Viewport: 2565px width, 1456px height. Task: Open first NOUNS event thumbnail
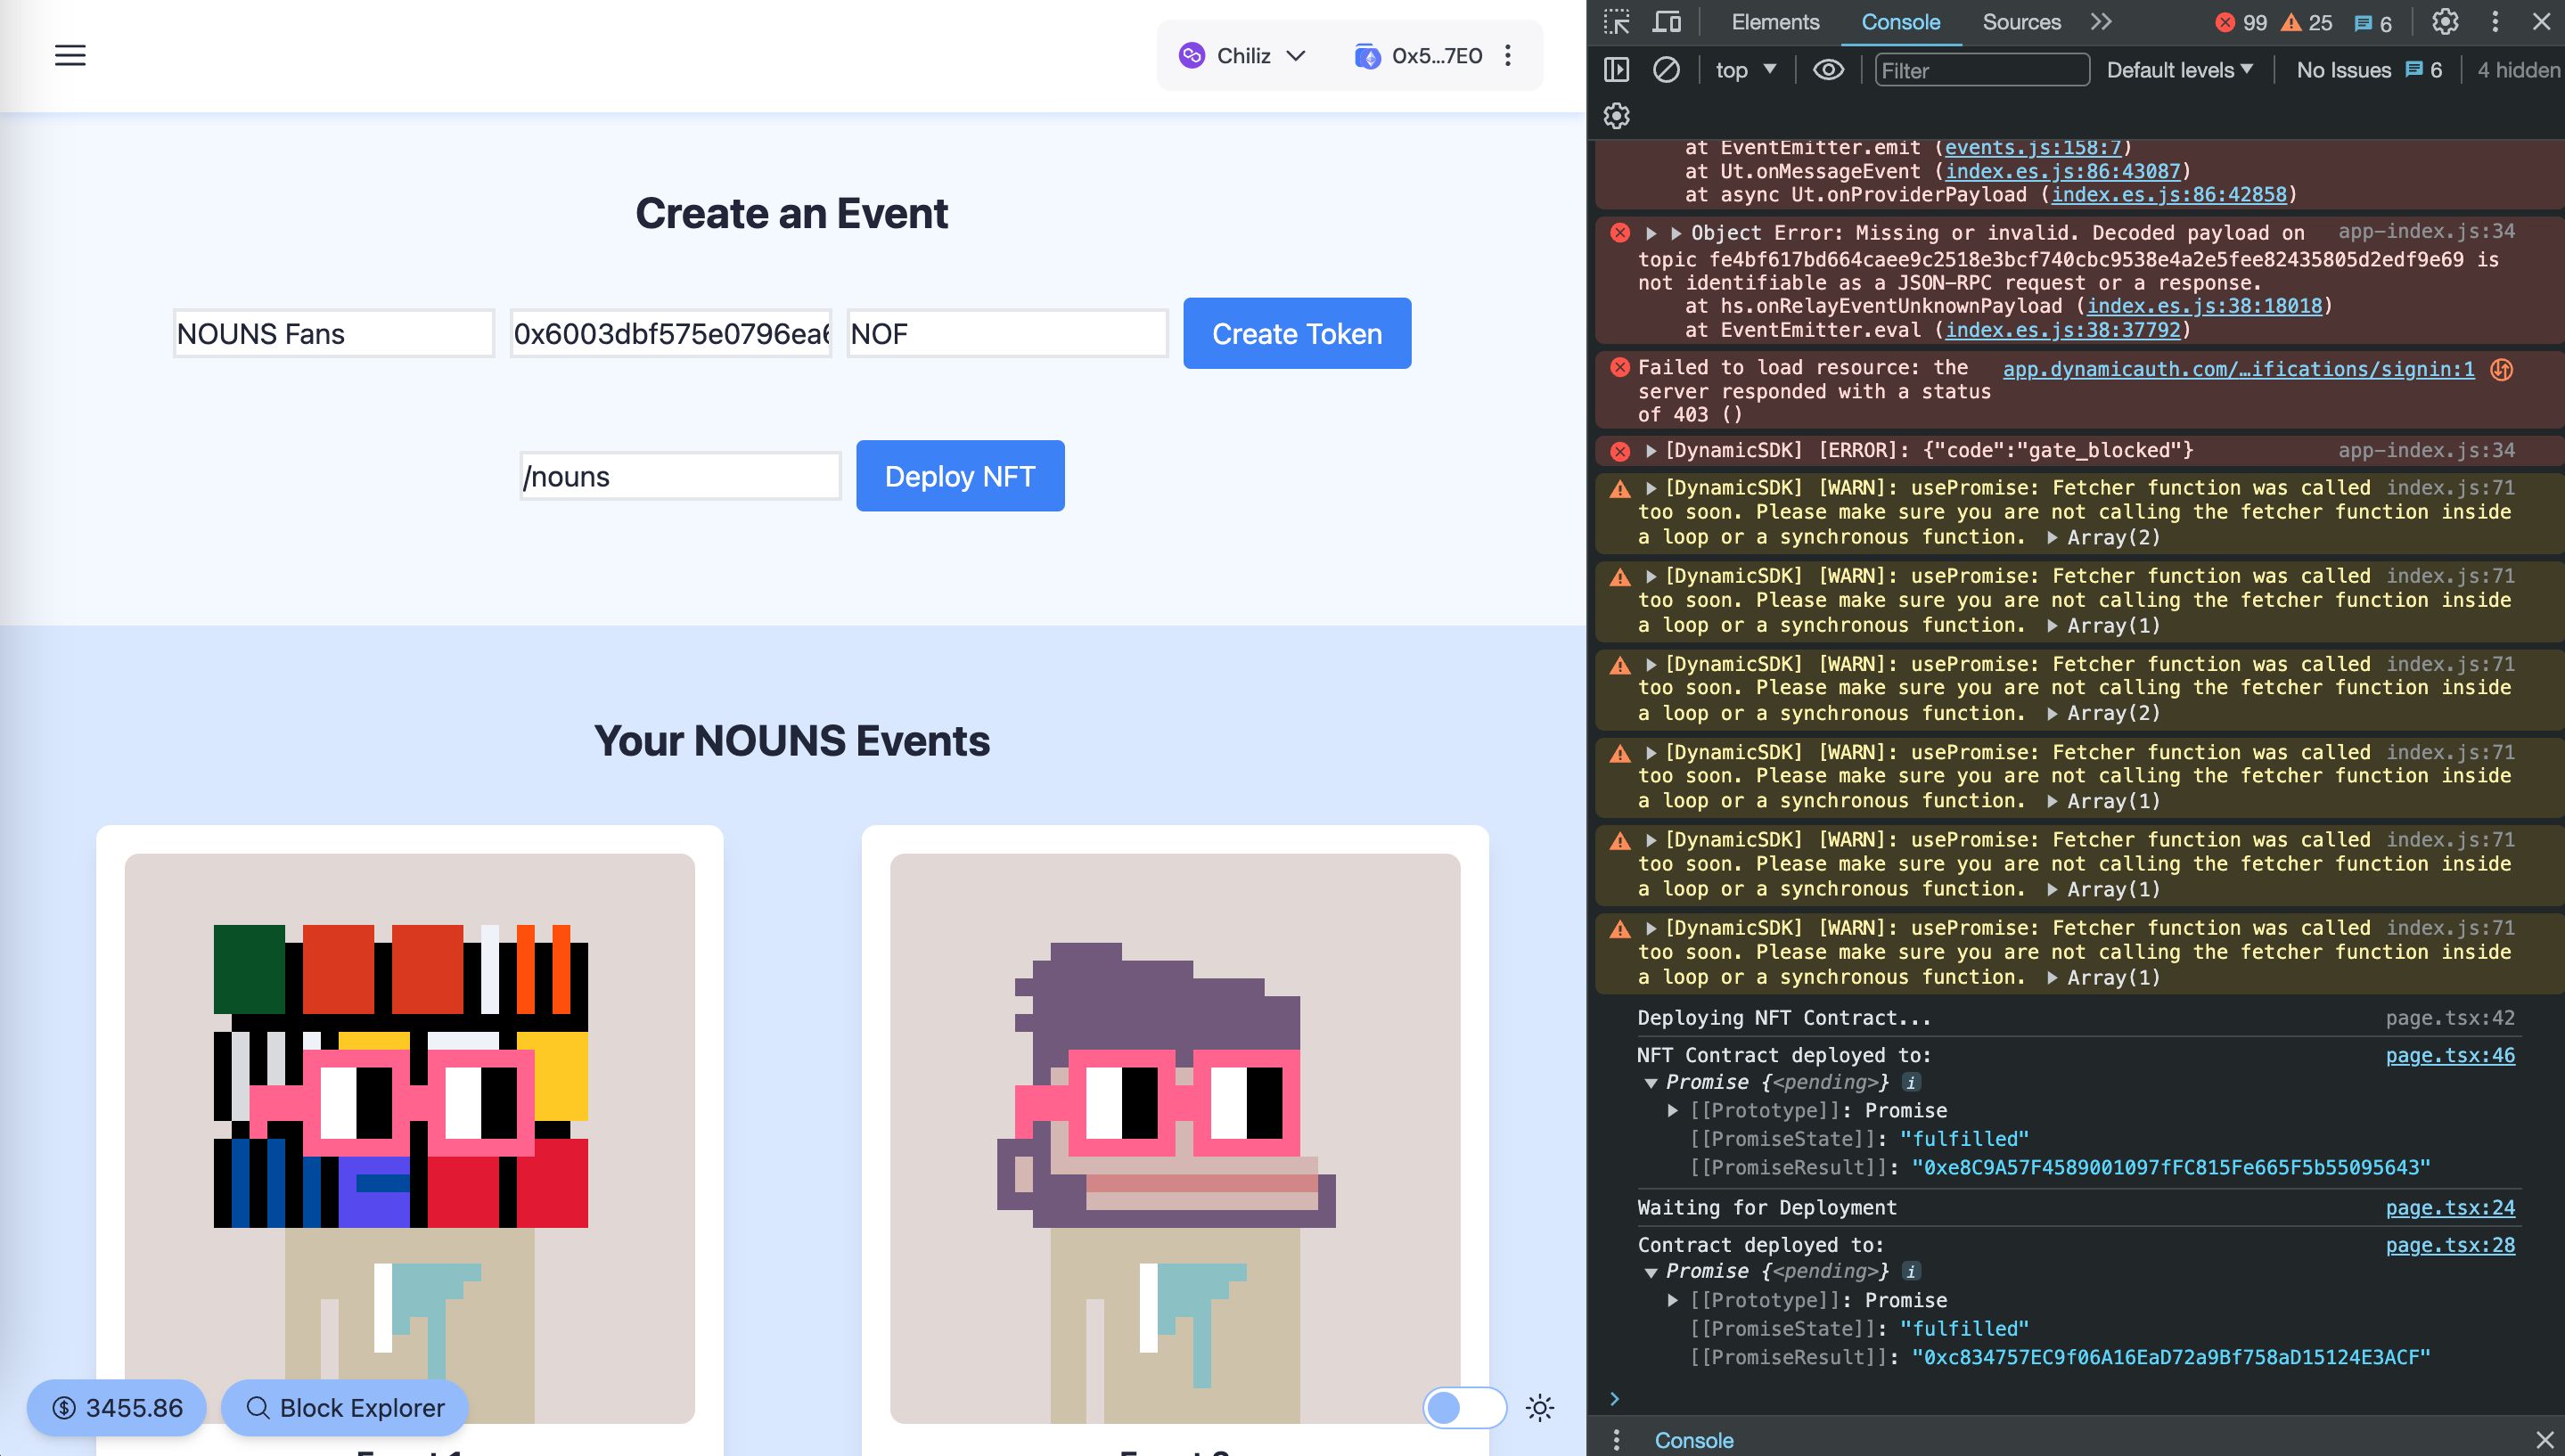pyautogui.click(x=409, y=1138)
